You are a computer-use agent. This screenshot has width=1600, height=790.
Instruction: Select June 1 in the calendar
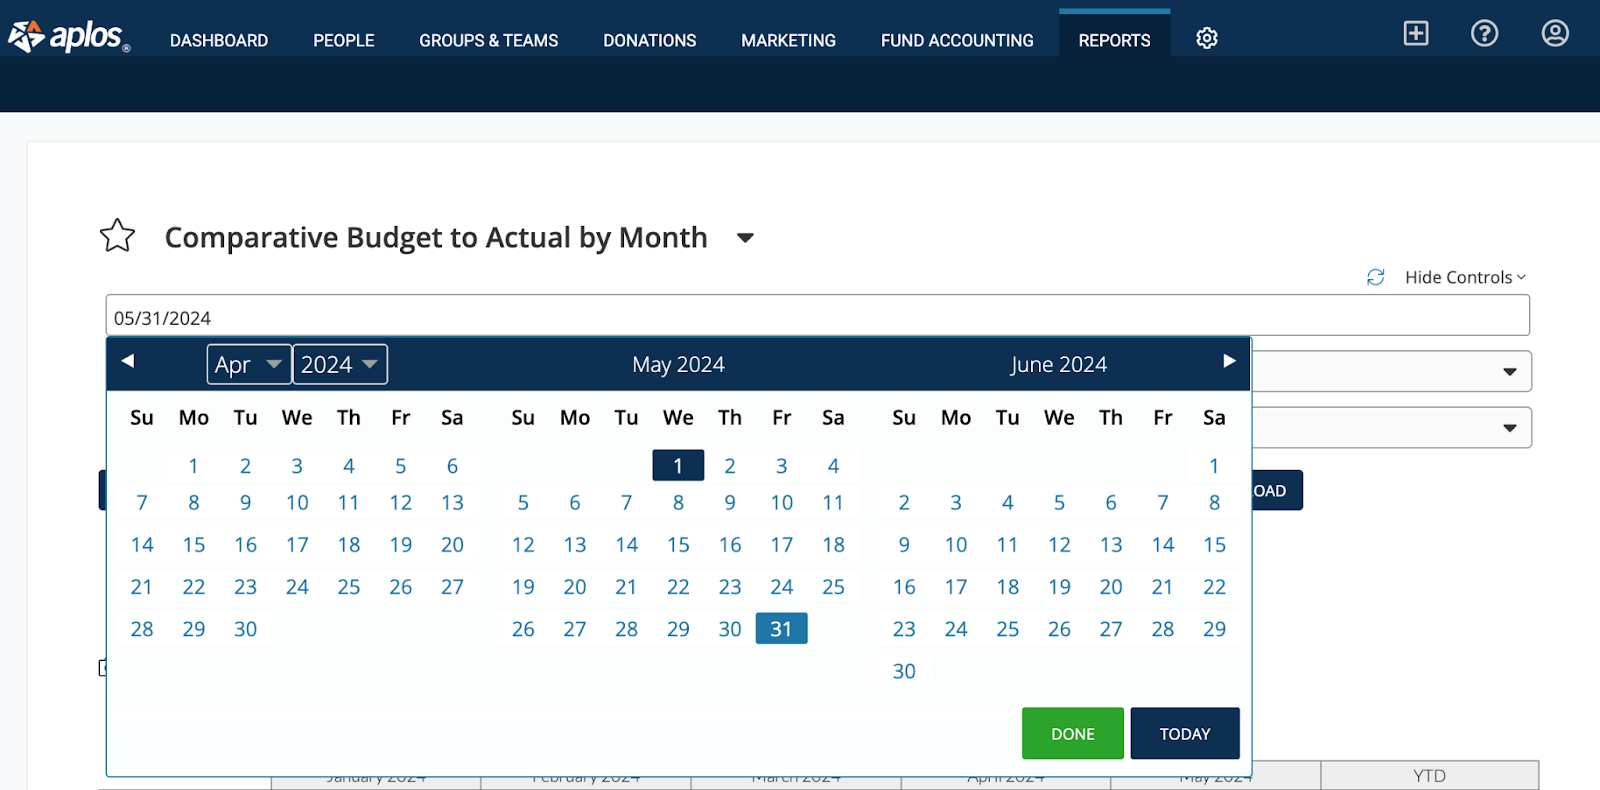click(x=1214, y=466)
